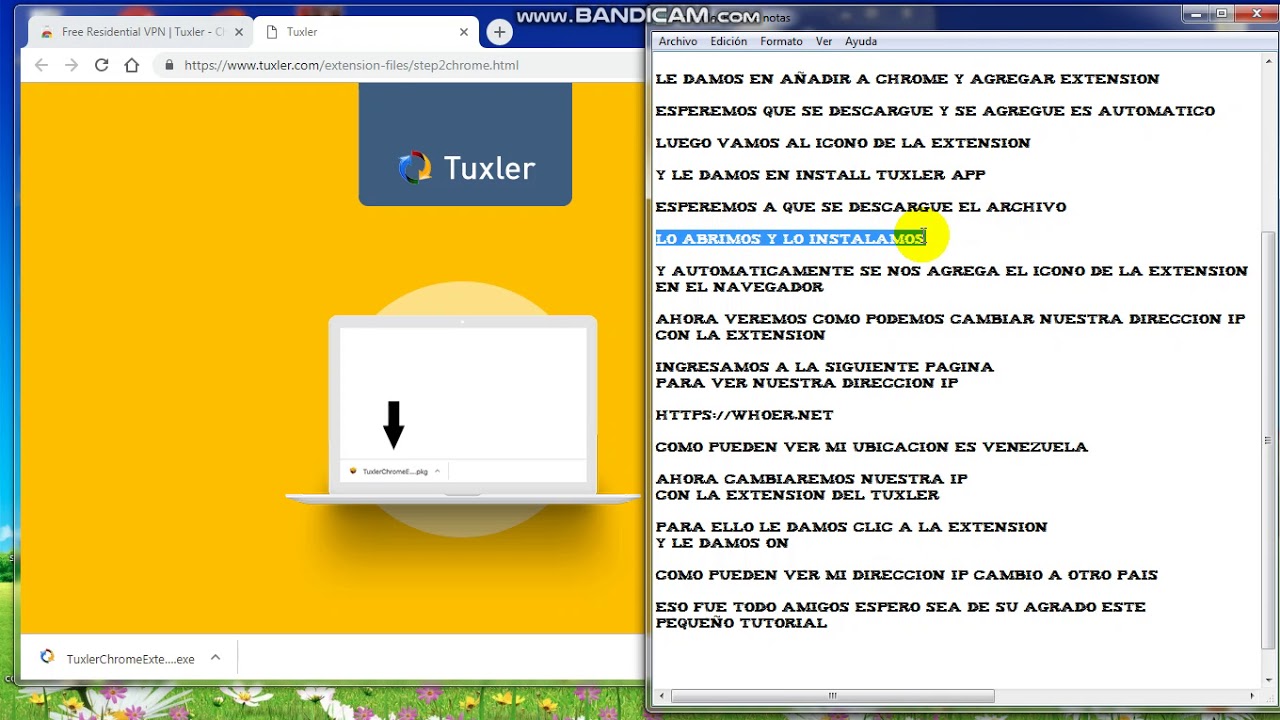Image resolution: width=1280 pixels, height=720 pixels.
Task: Open downloaded TuxlerChromeExte exe file
Action: coord(130,659)
